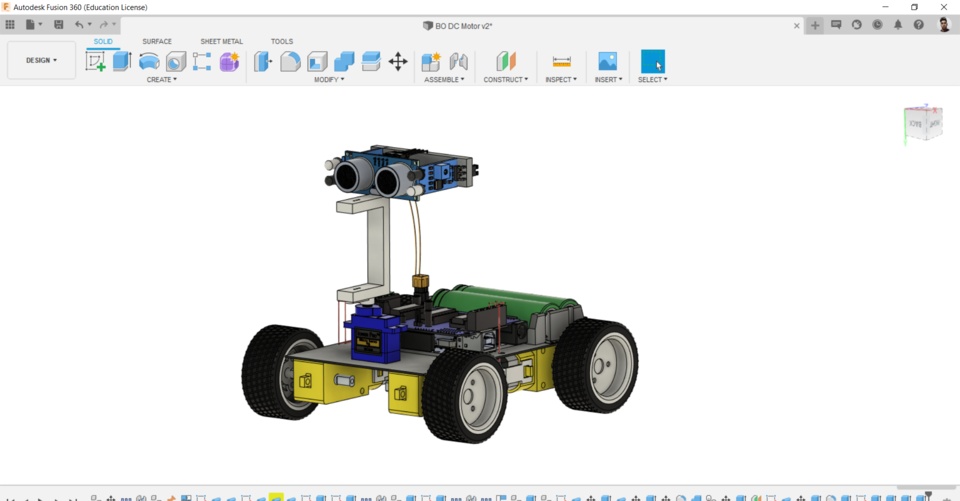Open the Data Panel grid icon
960x501 pixels.
[x=10, y=24]
